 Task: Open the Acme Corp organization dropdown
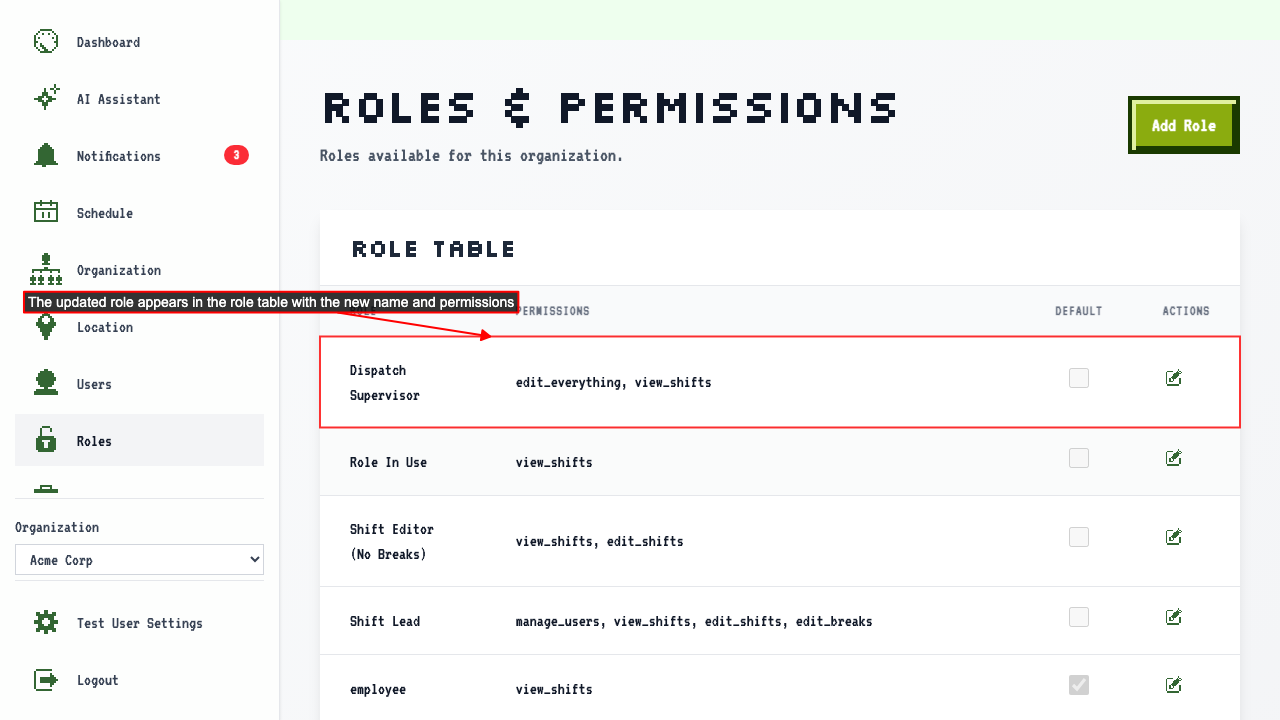[139, 560]
